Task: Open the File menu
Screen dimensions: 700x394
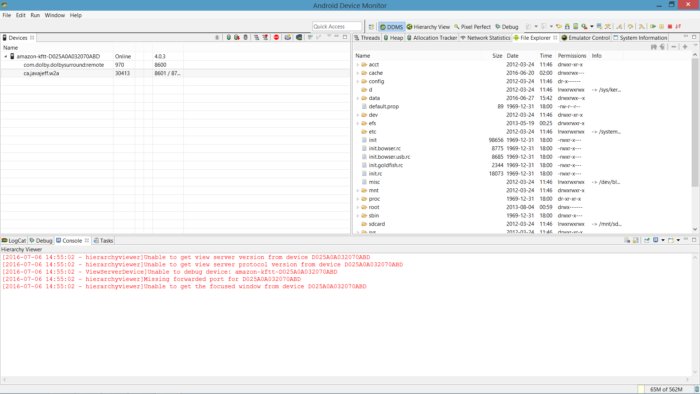Action: pyautogui.click(x=7, y=15)
